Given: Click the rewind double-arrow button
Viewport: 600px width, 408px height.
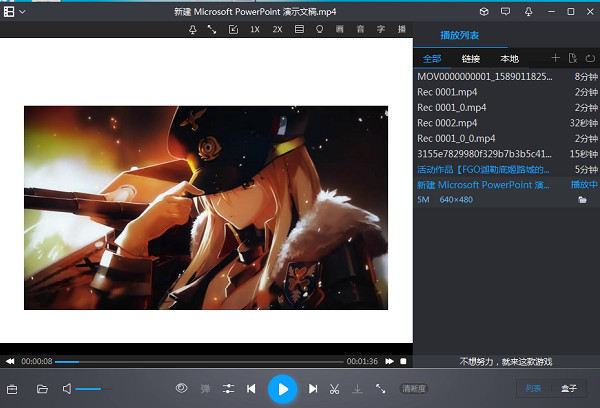Looking at the screenshot, I should [10, 361].
